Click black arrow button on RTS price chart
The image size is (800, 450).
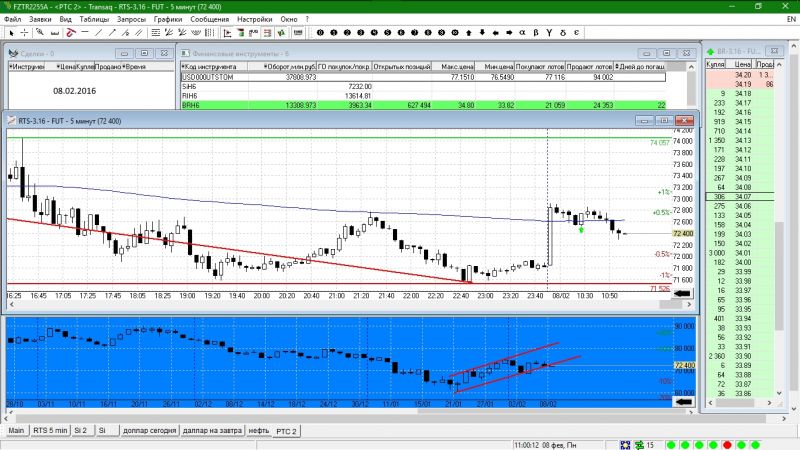click(682, 293)
